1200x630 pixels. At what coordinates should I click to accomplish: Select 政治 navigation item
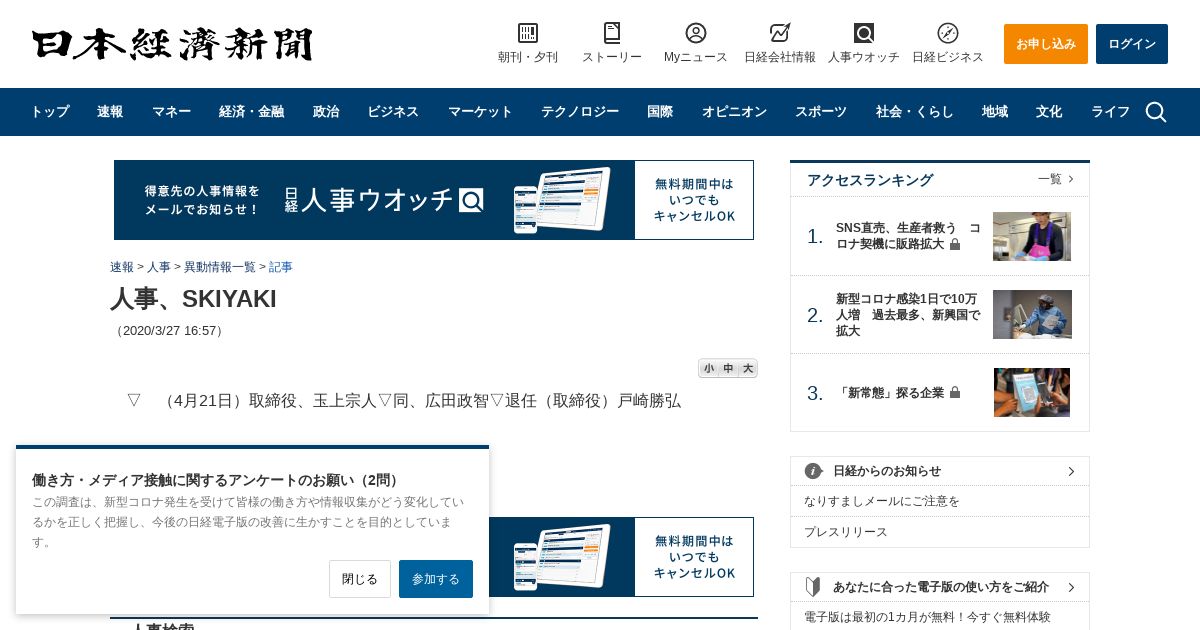pyautogui.click(x=326, y=112)
